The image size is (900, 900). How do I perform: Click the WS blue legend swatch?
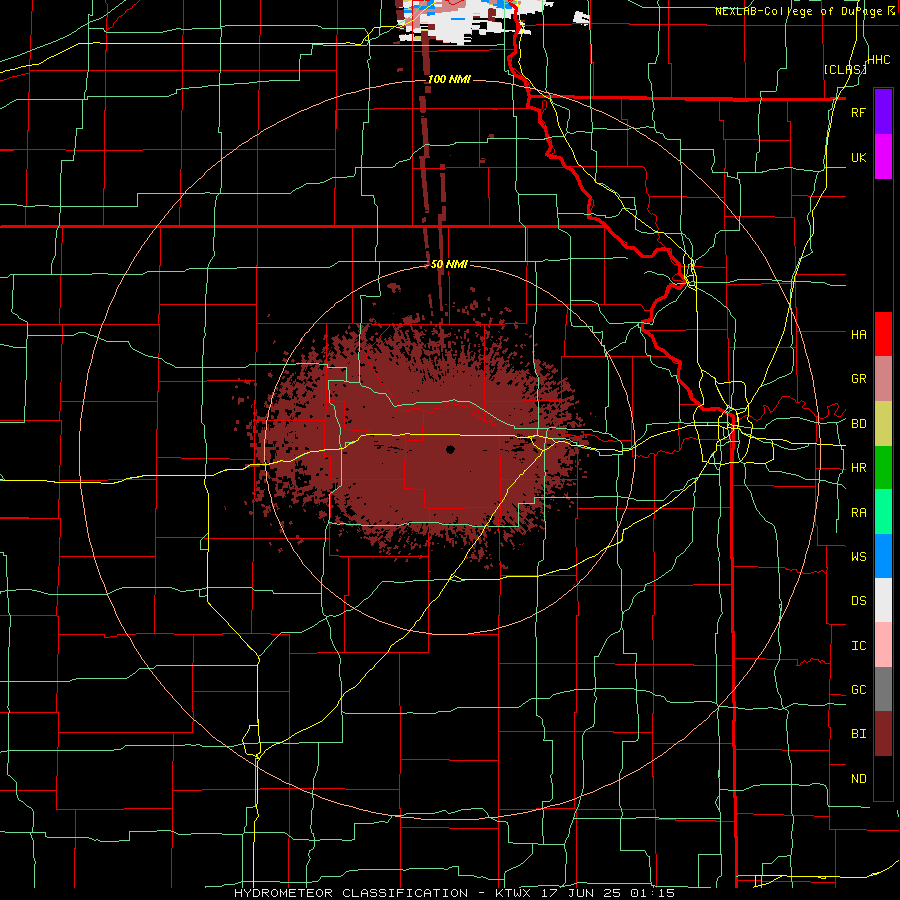click(x=883, y=556)
